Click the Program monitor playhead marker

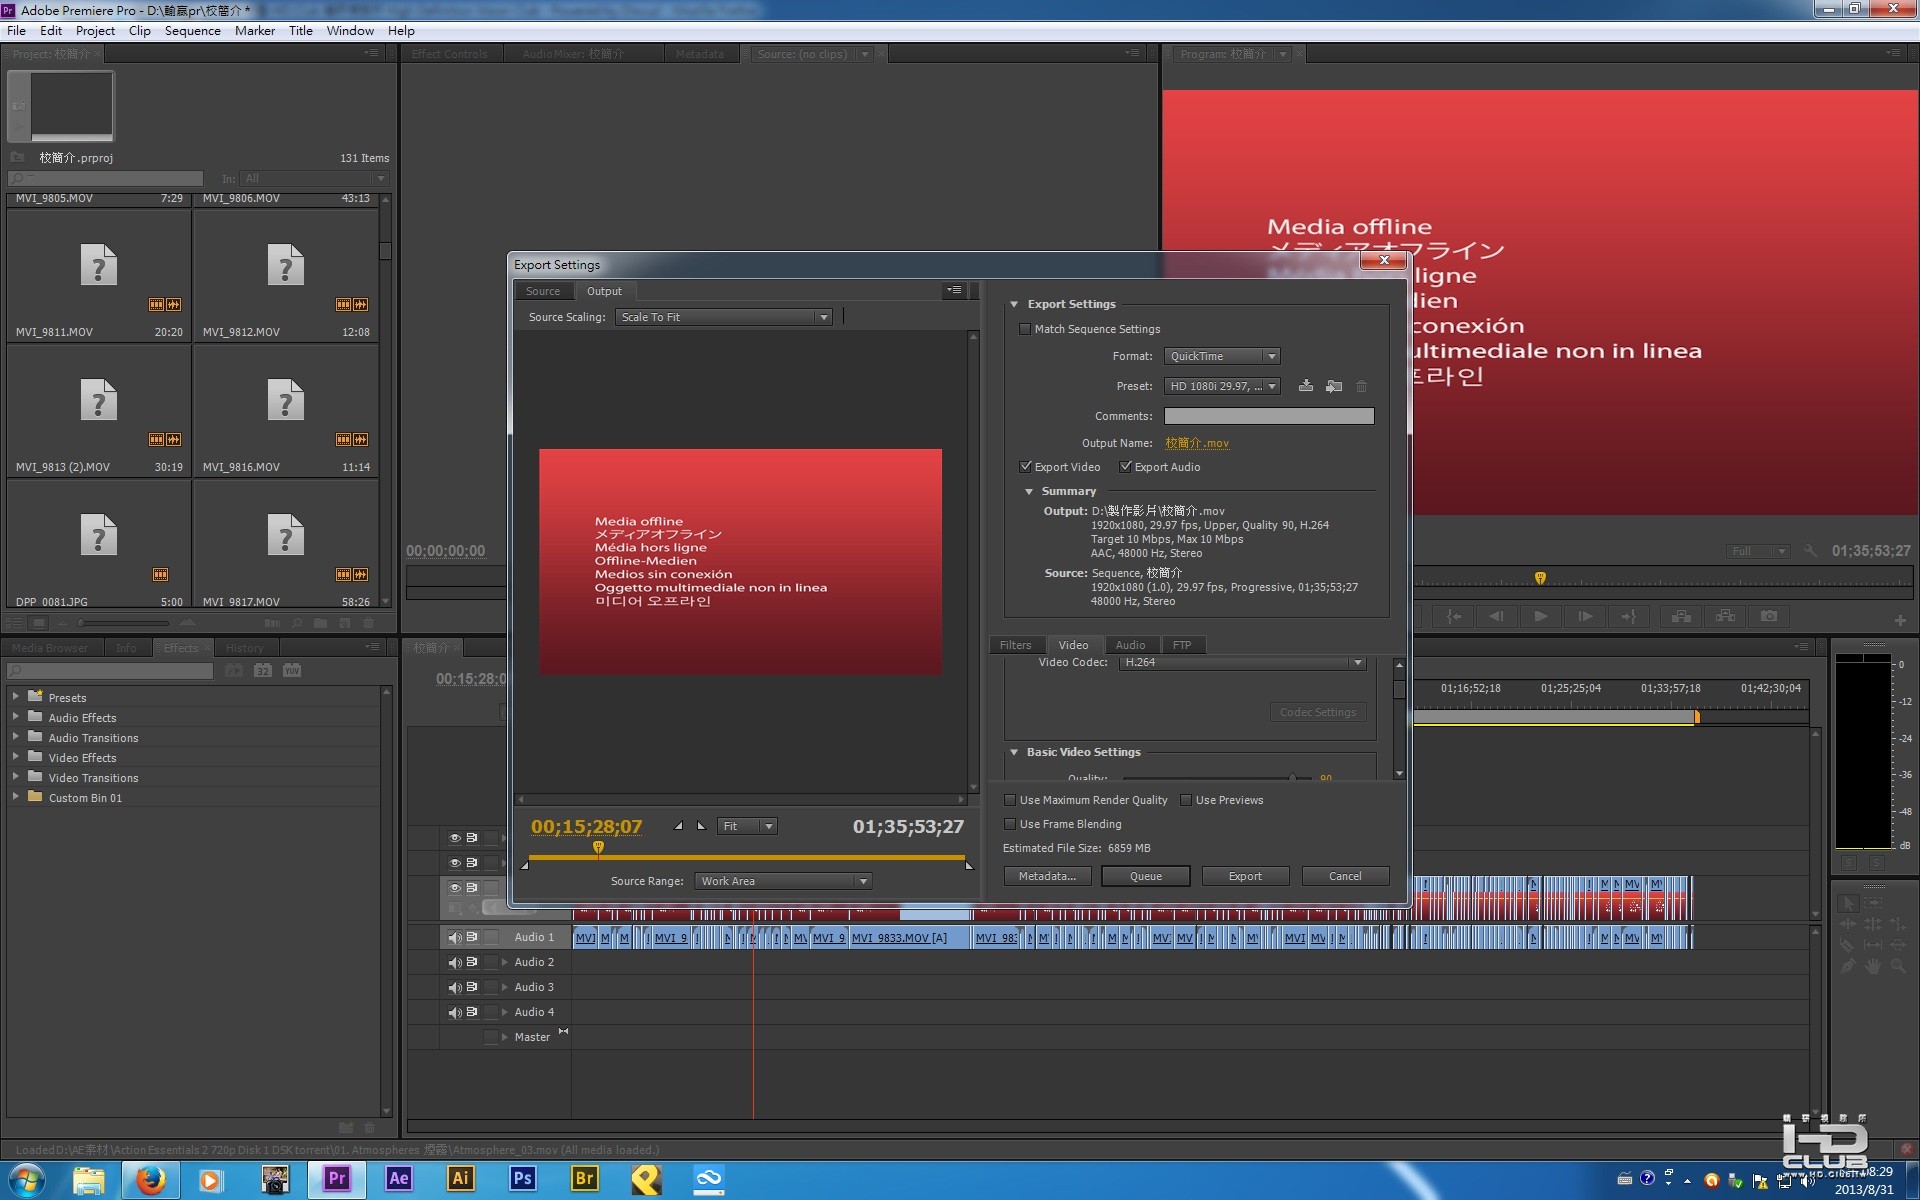[1540, 578]
